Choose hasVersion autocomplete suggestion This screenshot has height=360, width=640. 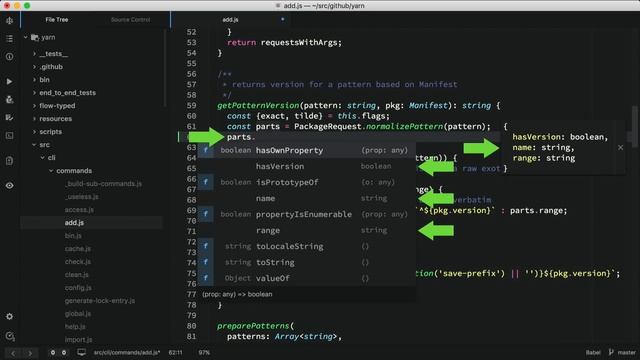pos(307,166)
